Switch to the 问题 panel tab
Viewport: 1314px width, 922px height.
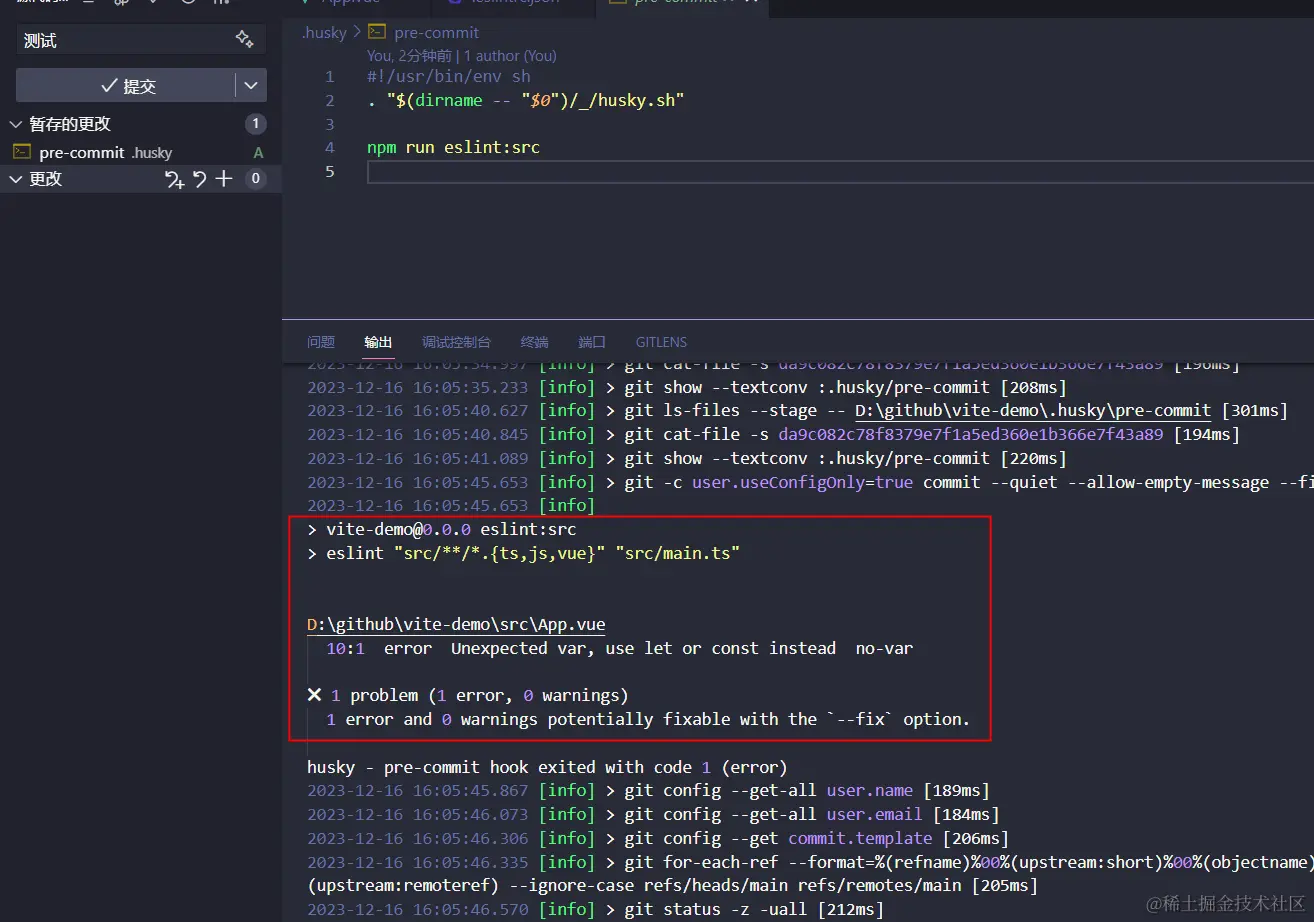pos(321,342)
